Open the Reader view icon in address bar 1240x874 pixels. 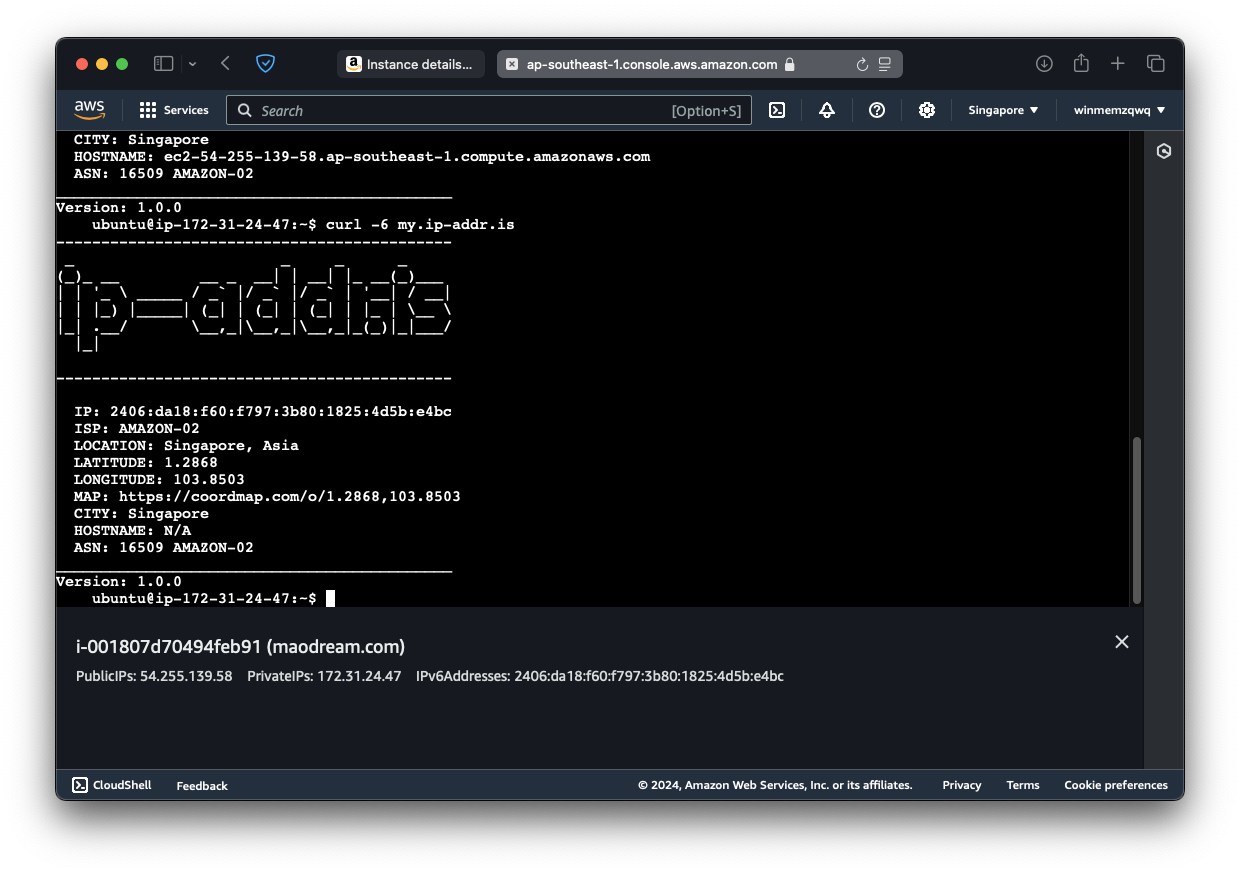885,64
